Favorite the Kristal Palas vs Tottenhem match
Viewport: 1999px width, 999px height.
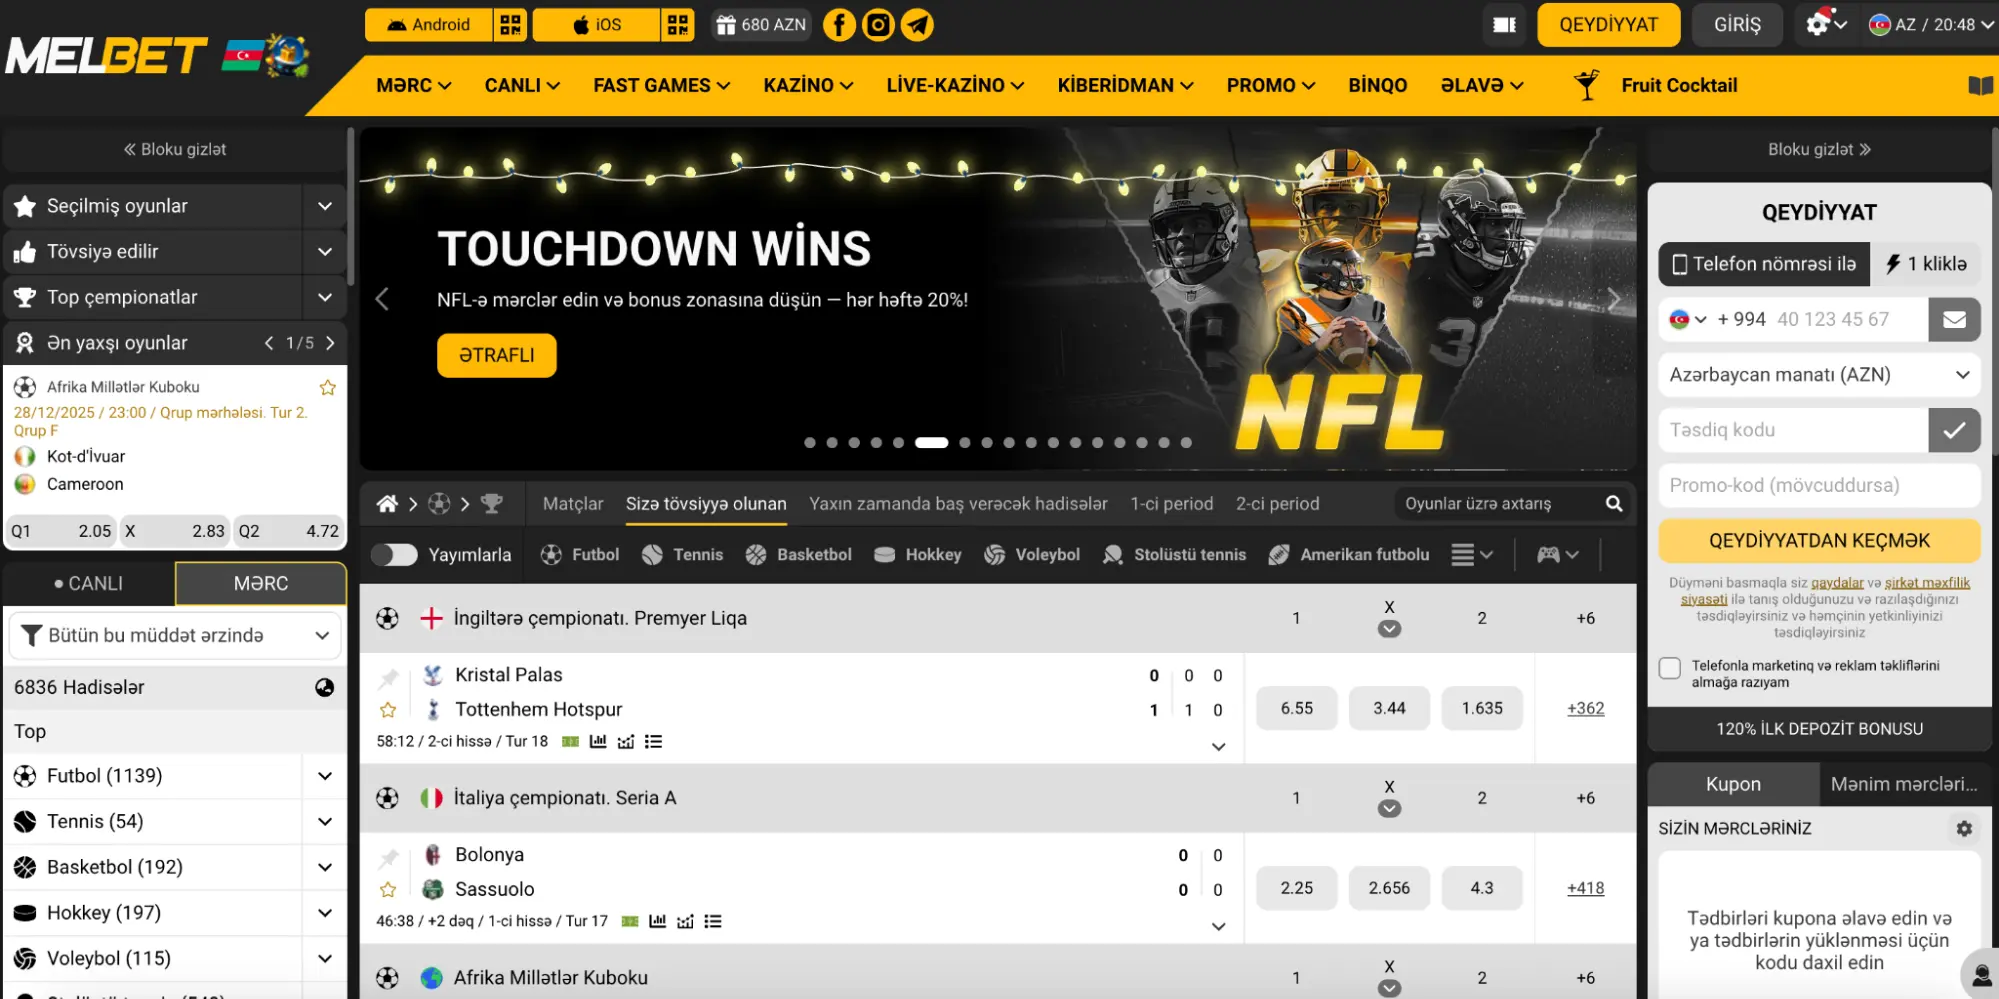point(388,711)
